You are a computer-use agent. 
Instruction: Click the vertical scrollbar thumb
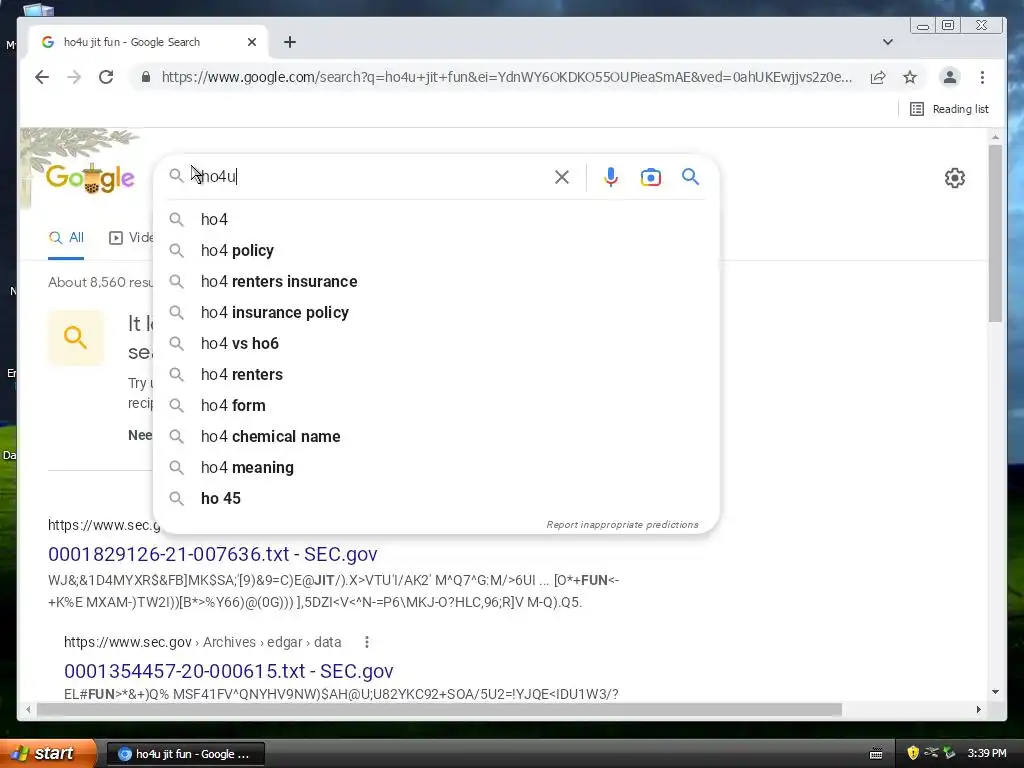[x=995, y=233]
